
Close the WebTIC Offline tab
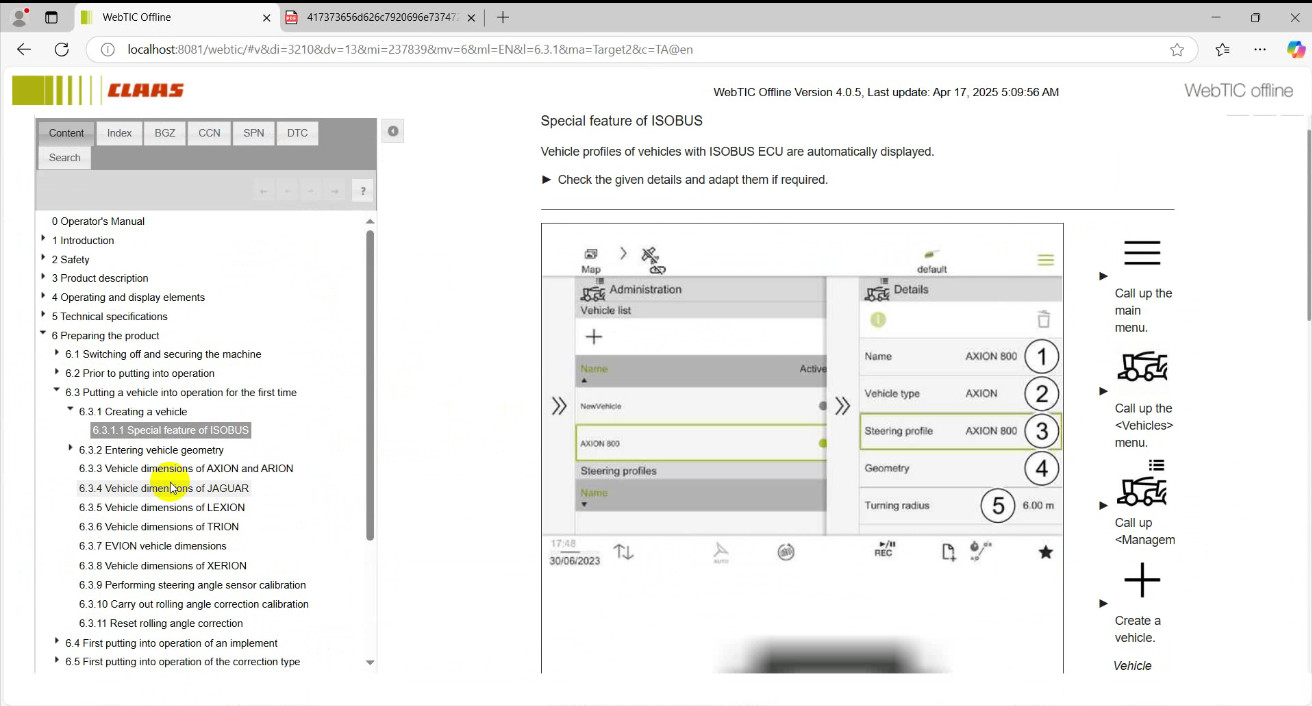pyautogui.click(x=267, y=17)
